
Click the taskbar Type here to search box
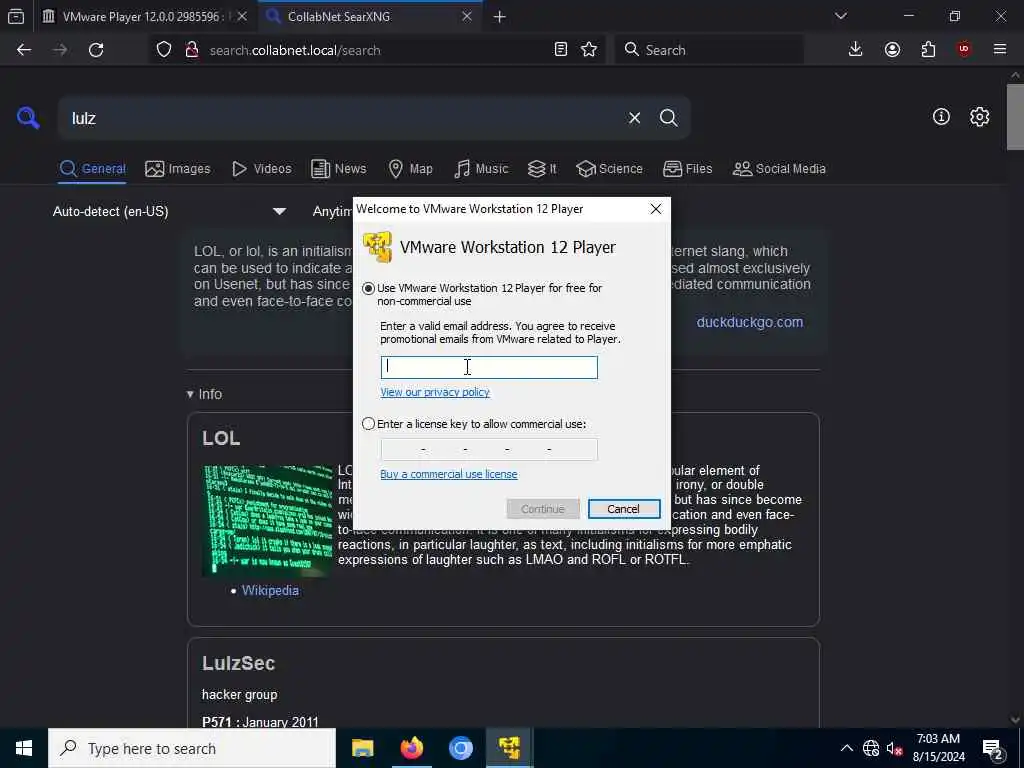coord(192,748)
